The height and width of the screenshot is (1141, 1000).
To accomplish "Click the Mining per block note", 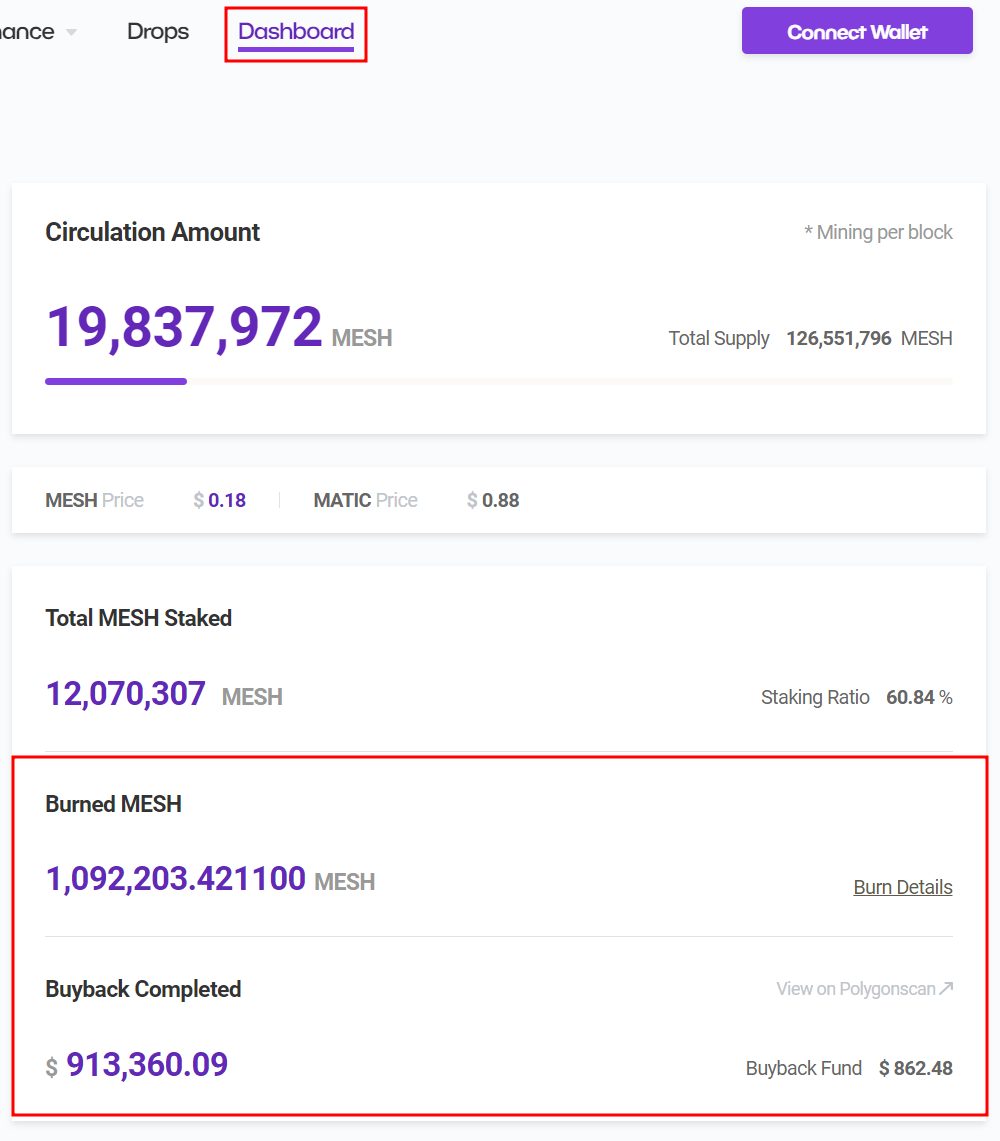I will 879,232.
